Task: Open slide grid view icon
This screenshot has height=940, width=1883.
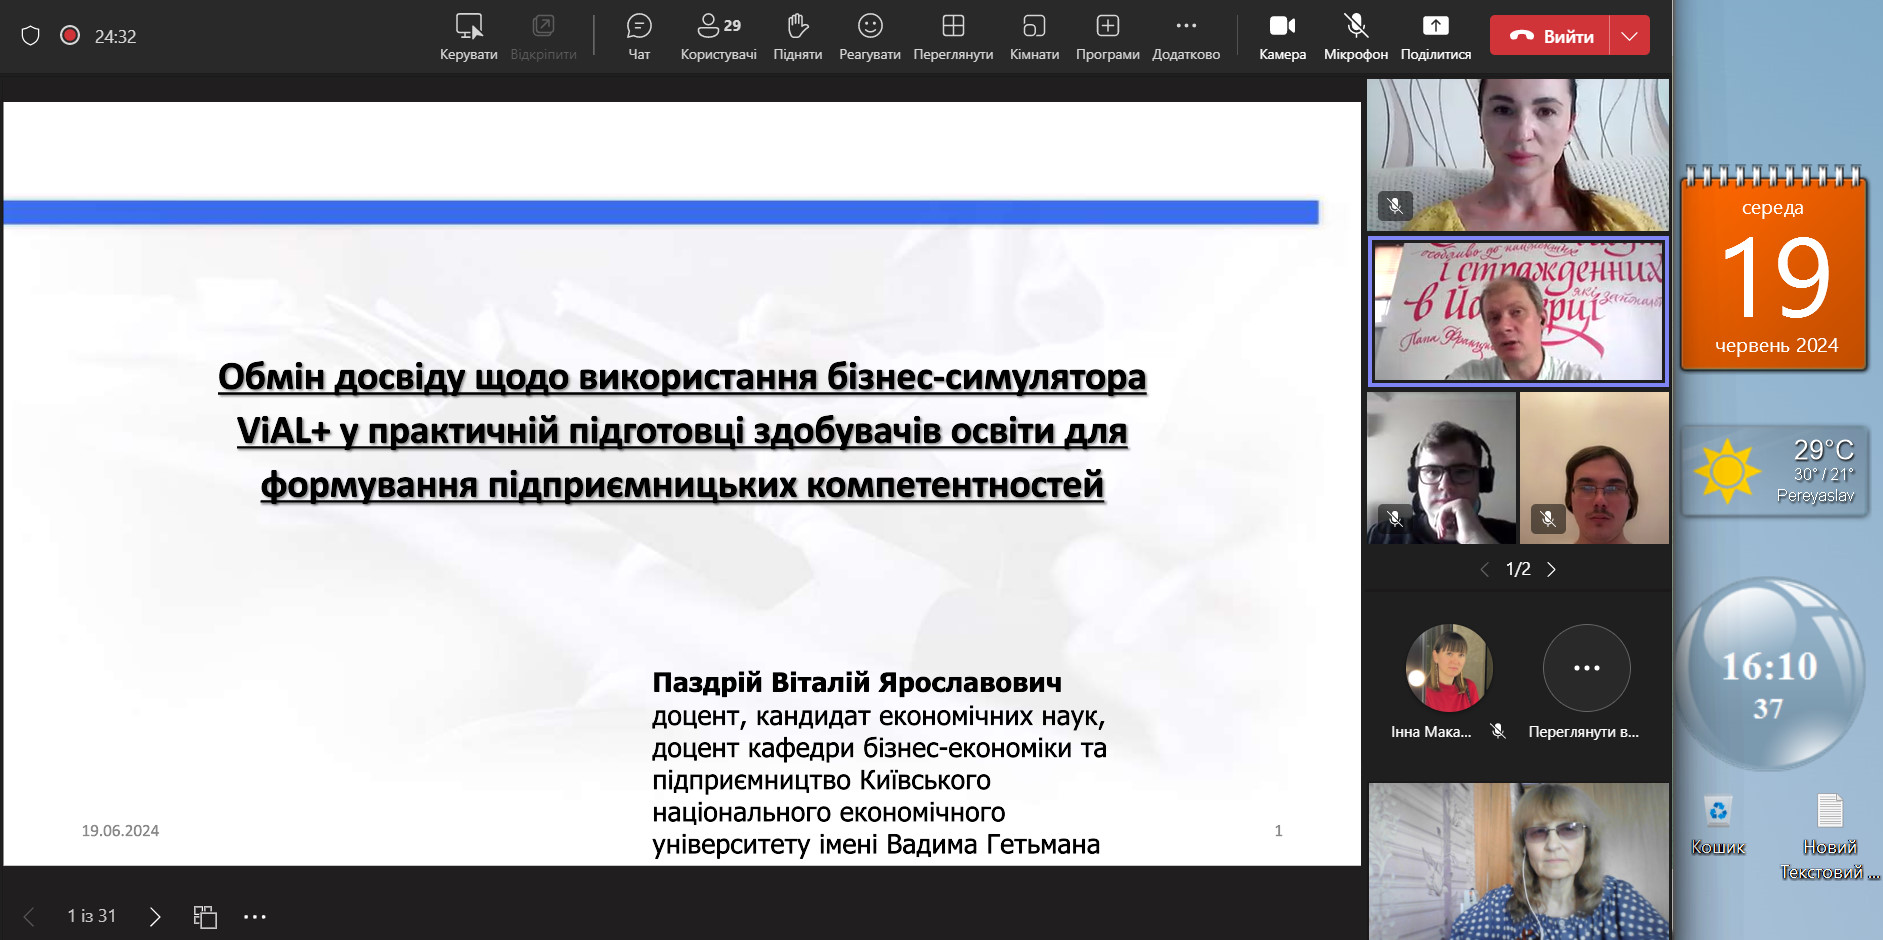Action: (205, 916)
